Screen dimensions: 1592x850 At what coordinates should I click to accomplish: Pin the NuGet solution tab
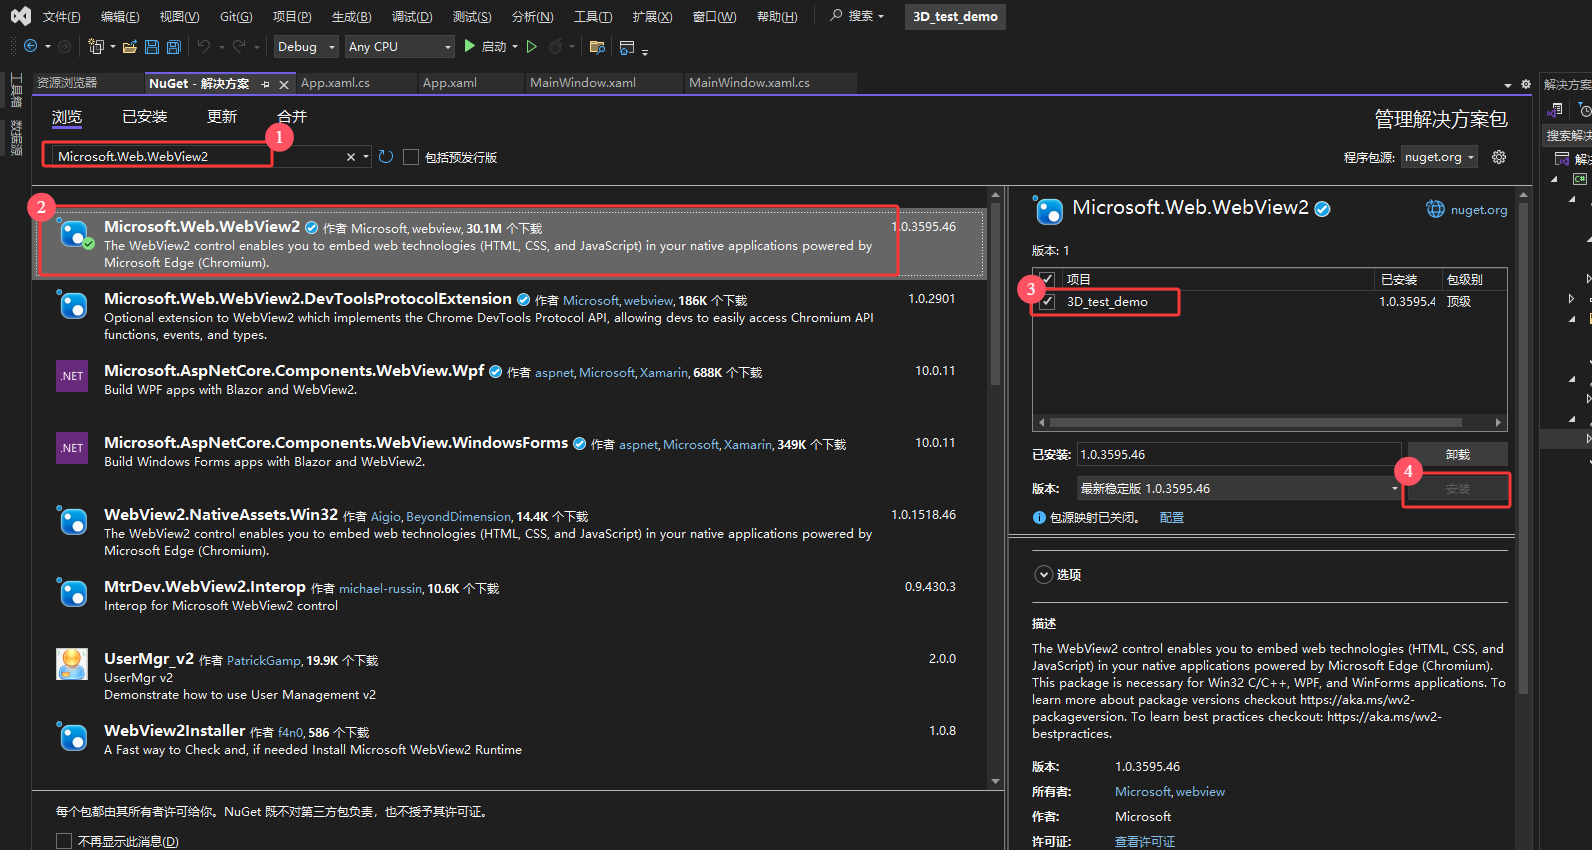[266, 84]
